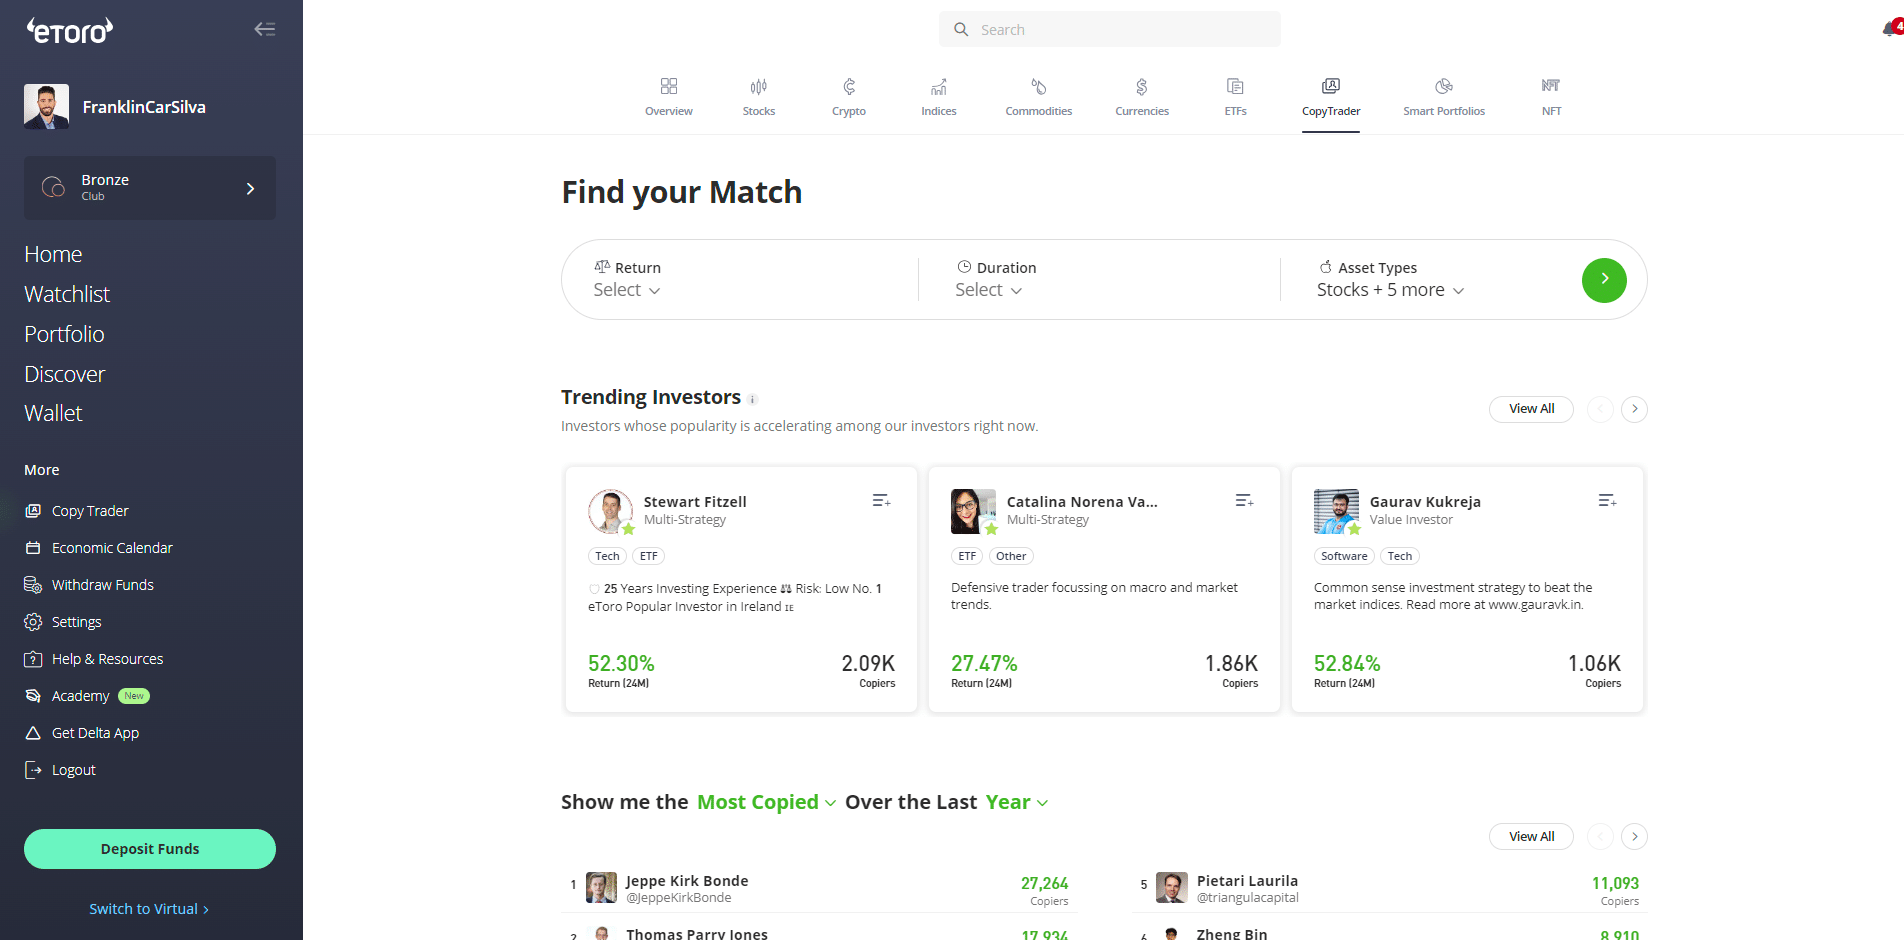Open the Trending Investors info icon
The height and width of the screenshot is (940, 1904).
click(x=753, y=399)
